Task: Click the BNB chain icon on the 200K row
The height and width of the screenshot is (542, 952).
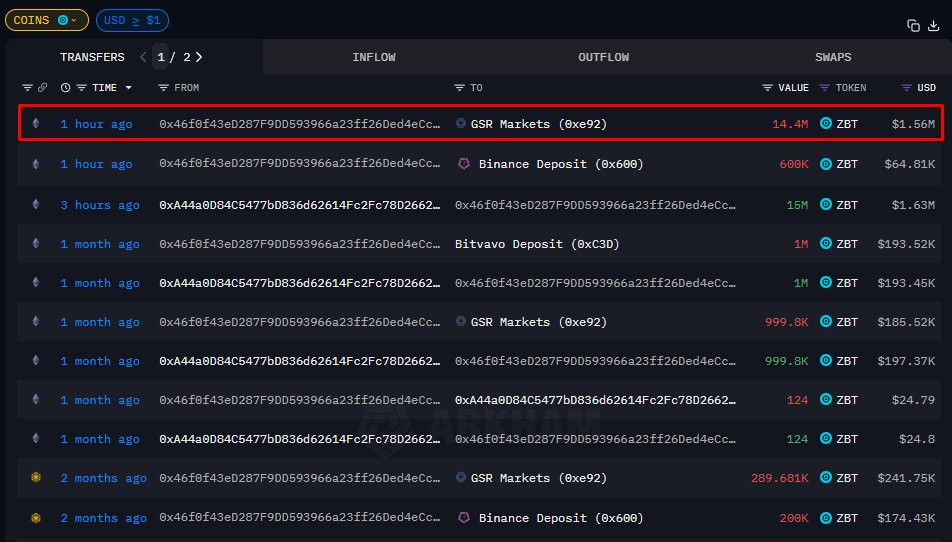Action: (36, 518)
